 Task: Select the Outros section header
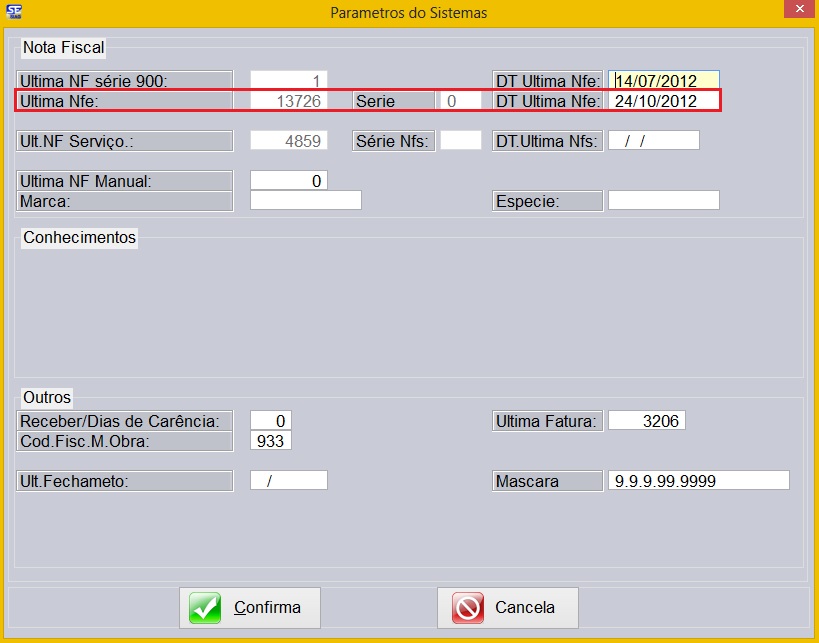click(x=46, y=397)
